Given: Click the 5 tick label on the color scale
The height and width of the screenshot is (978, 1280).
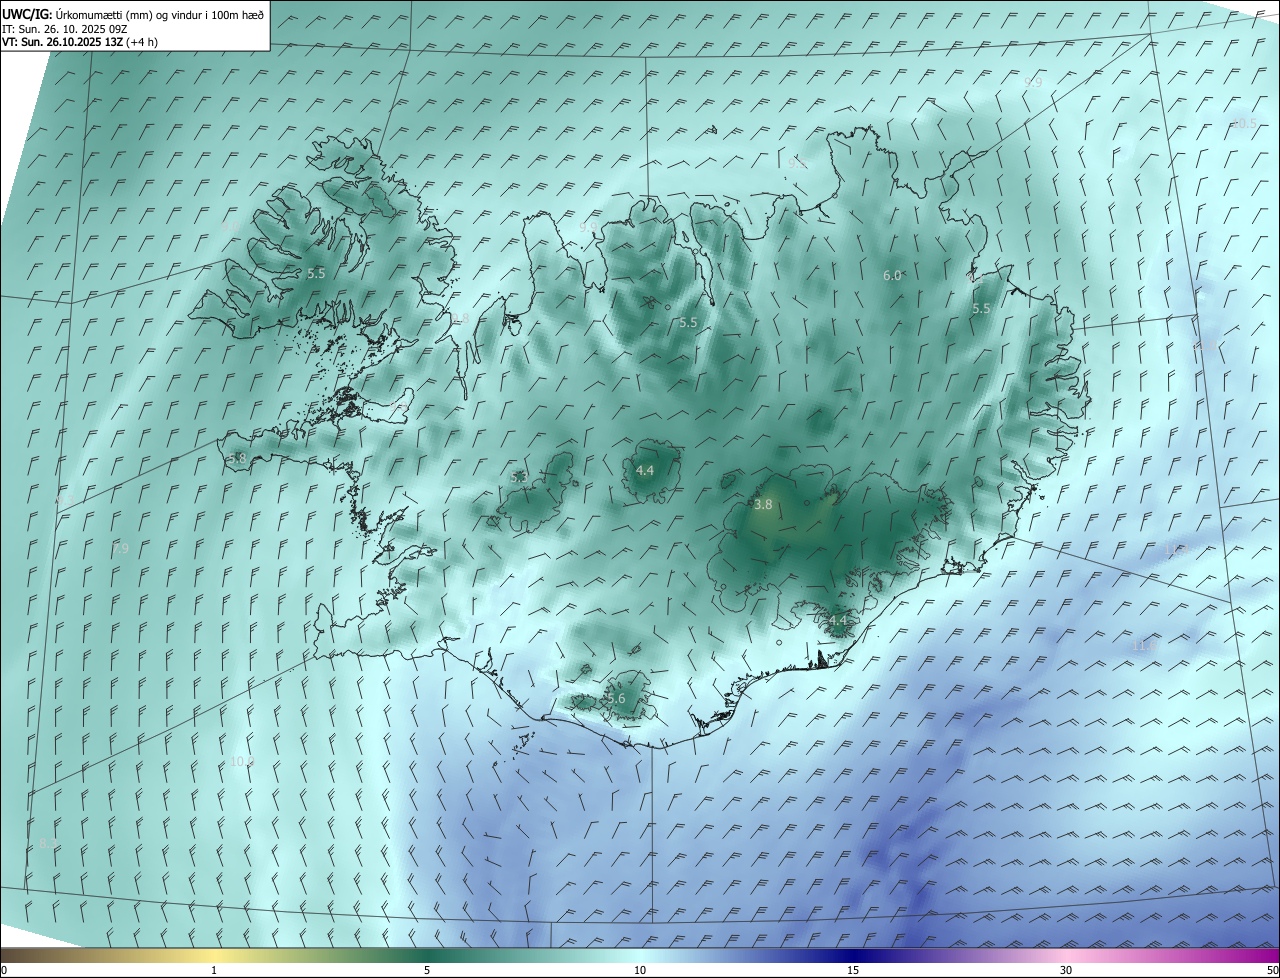Looking at the screenshot, I should pos(427,970).
